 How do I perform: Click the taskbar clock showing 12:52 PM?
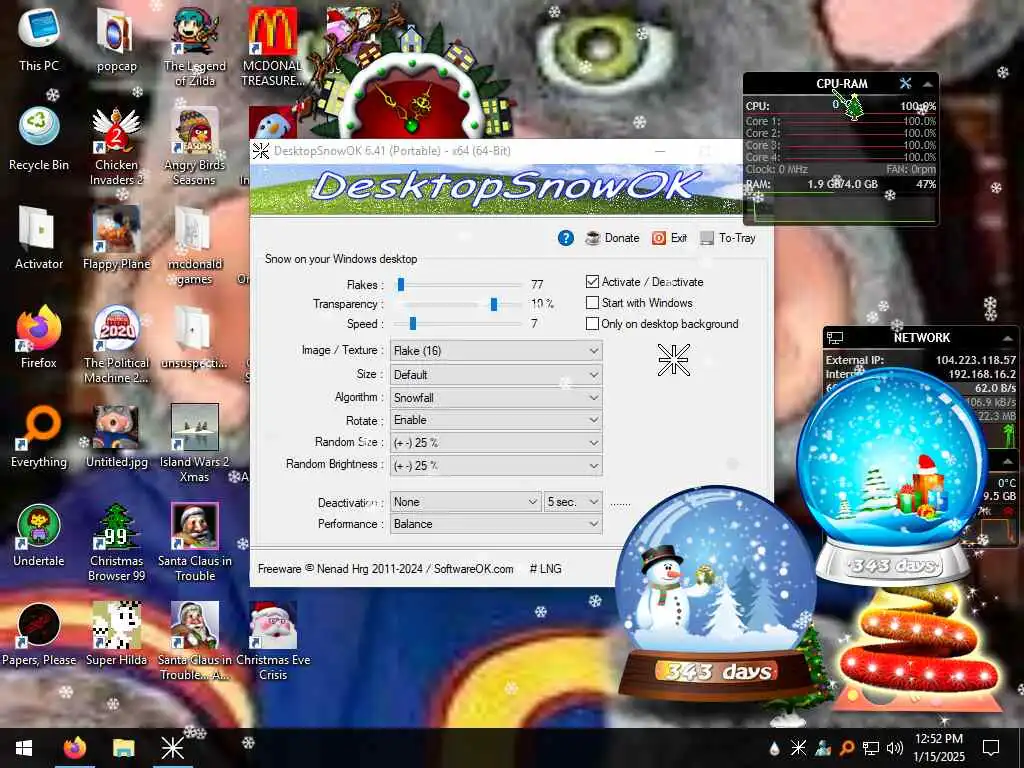[x=938, y=748]
